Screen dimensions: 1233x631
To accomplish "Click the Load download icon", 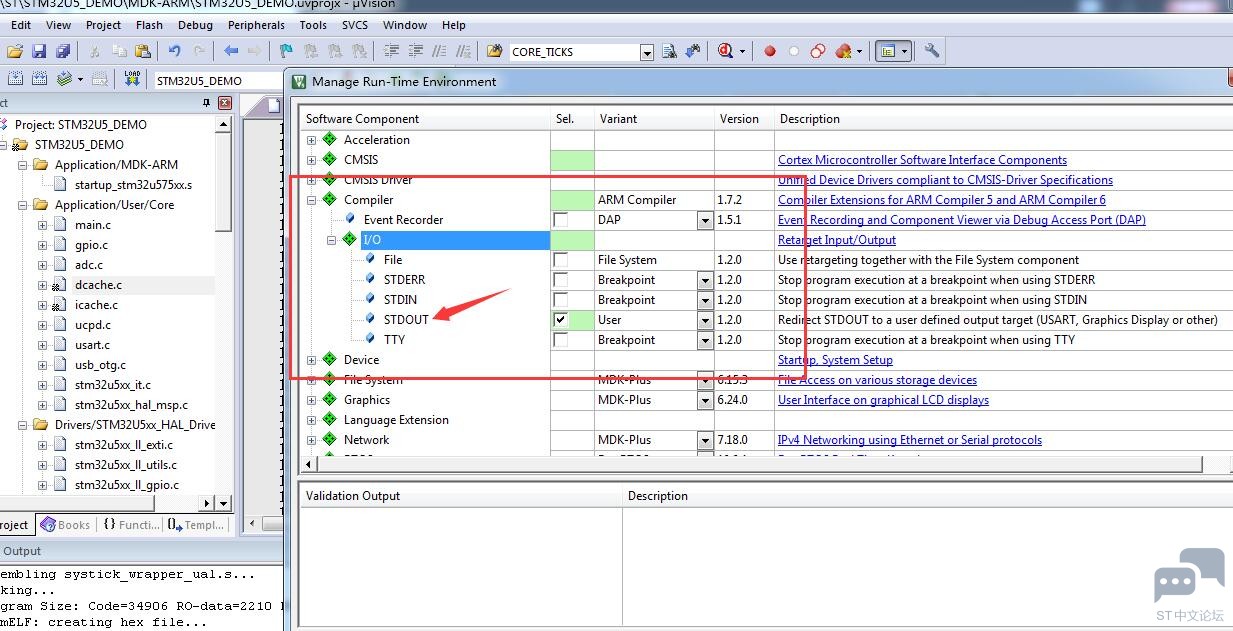I will 132,79.
